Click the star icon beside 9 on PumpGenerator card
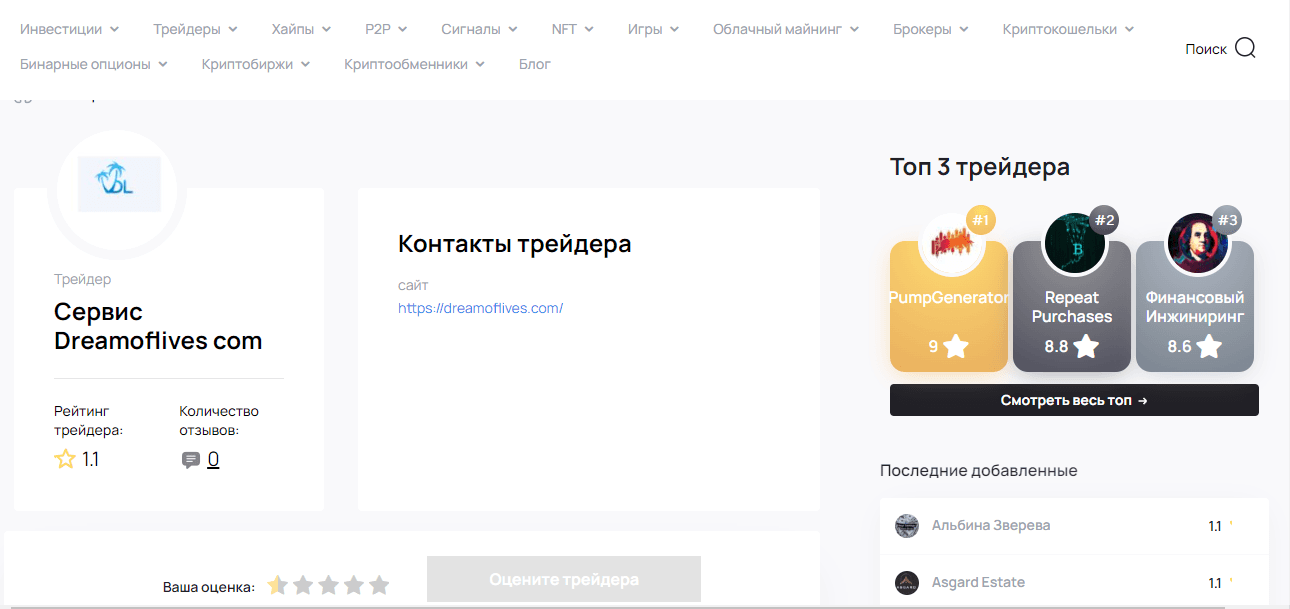Image resolution: width=1290 pixels, height=609 pixels. click(957, 345)
